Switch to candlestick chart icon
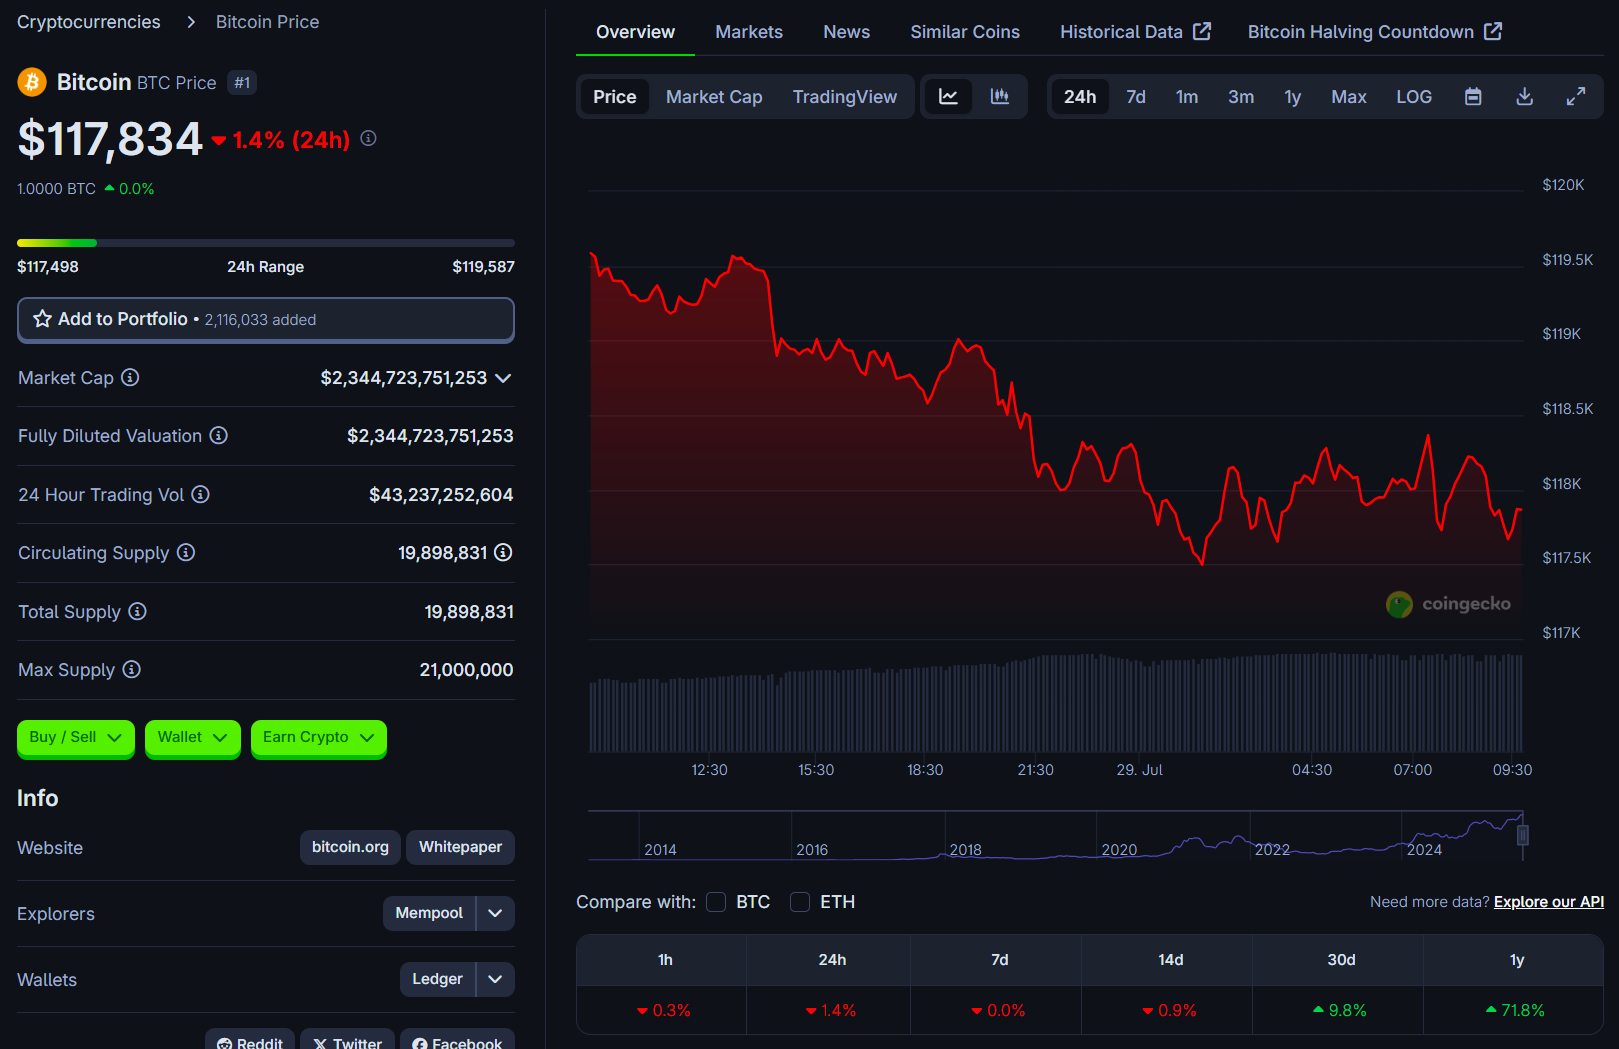This screenshot has height=1049, width=1619. click(1000, 97)
